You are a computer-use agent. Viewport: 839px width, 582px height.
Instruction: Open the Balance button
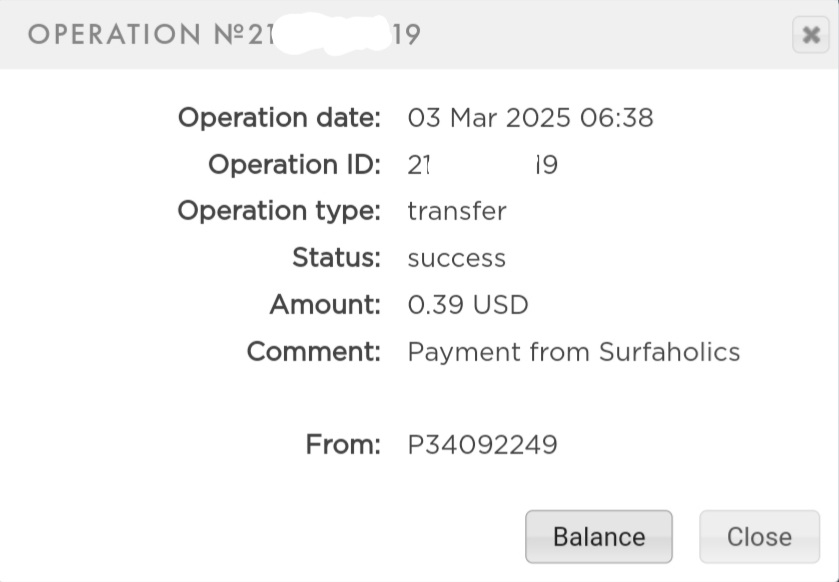599,537
